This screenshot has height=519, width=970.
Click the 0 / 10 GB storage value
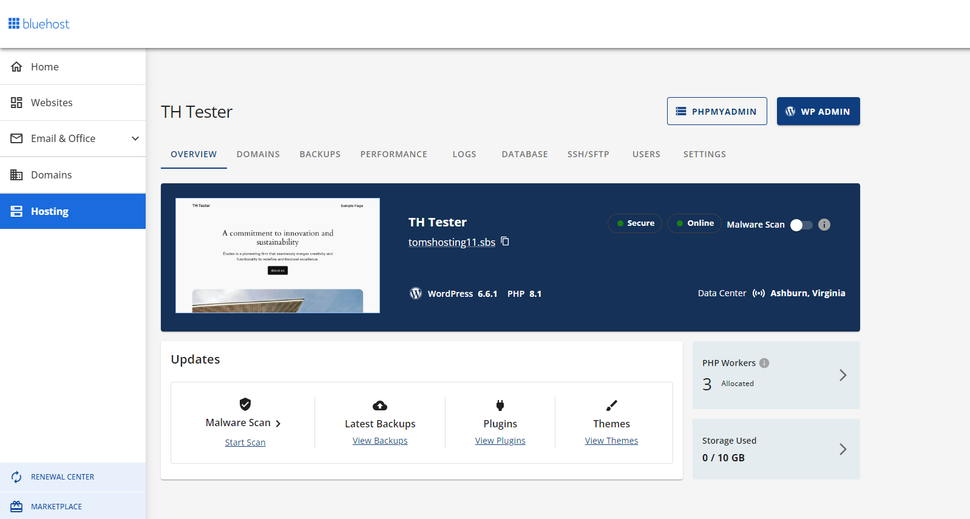click(x=723, y=458)
